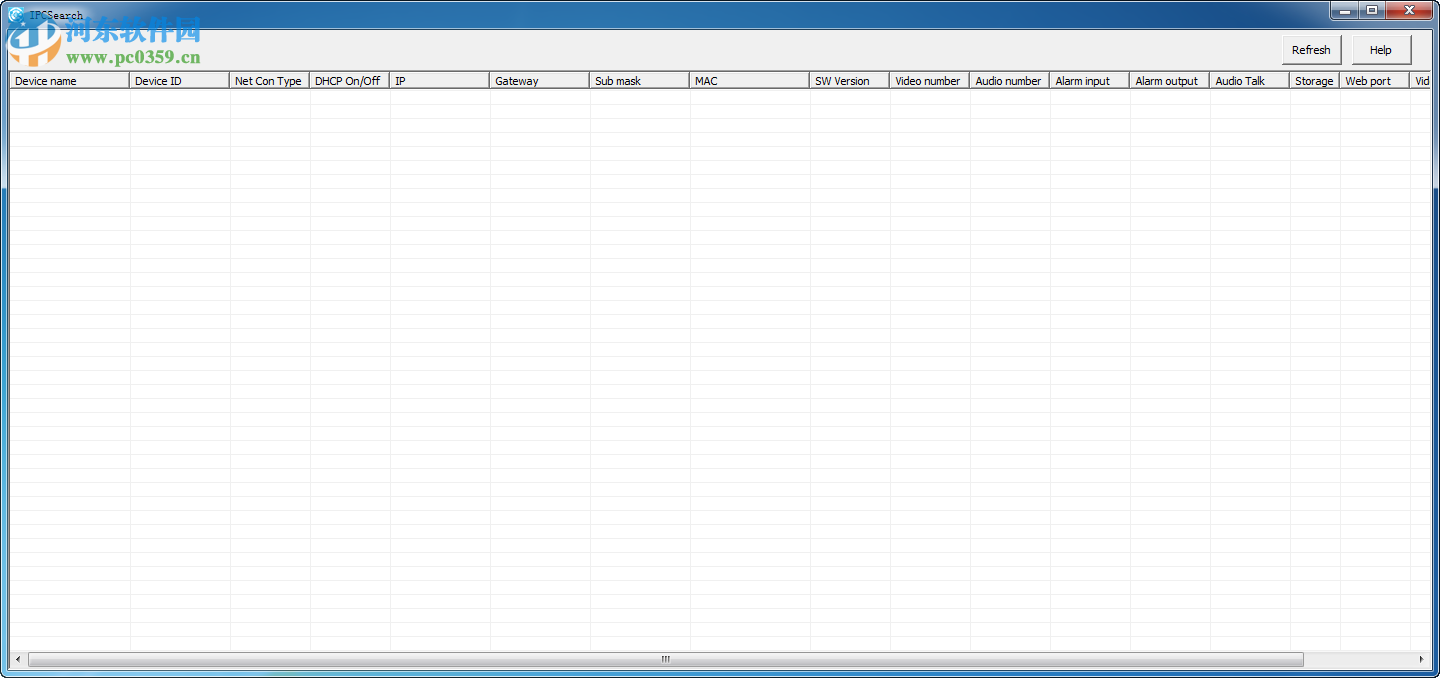This screenshot has width=1440, height=678.
Task: Click the Alarm input column header
Action: (1090, 81)
